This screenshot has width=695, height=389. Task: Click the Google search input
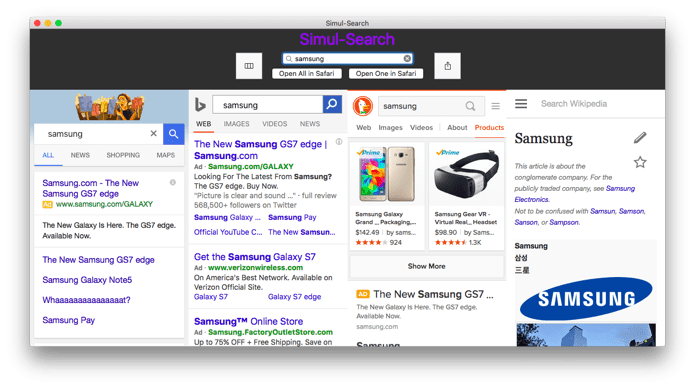(97, 134)
